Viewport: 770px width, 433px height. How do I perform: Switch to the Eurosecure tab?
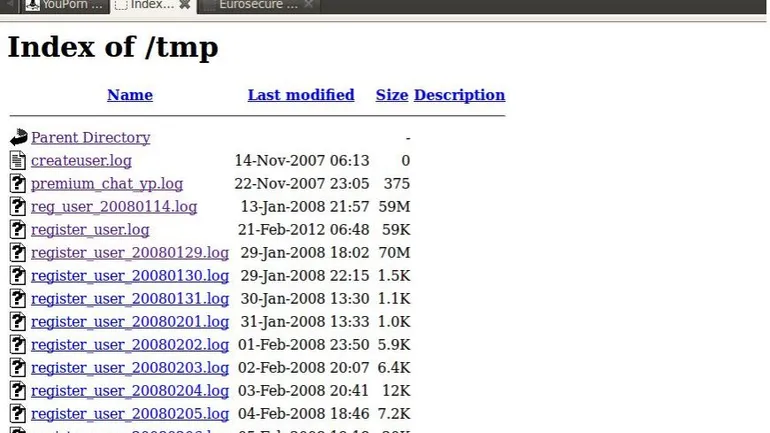(257, 5)
